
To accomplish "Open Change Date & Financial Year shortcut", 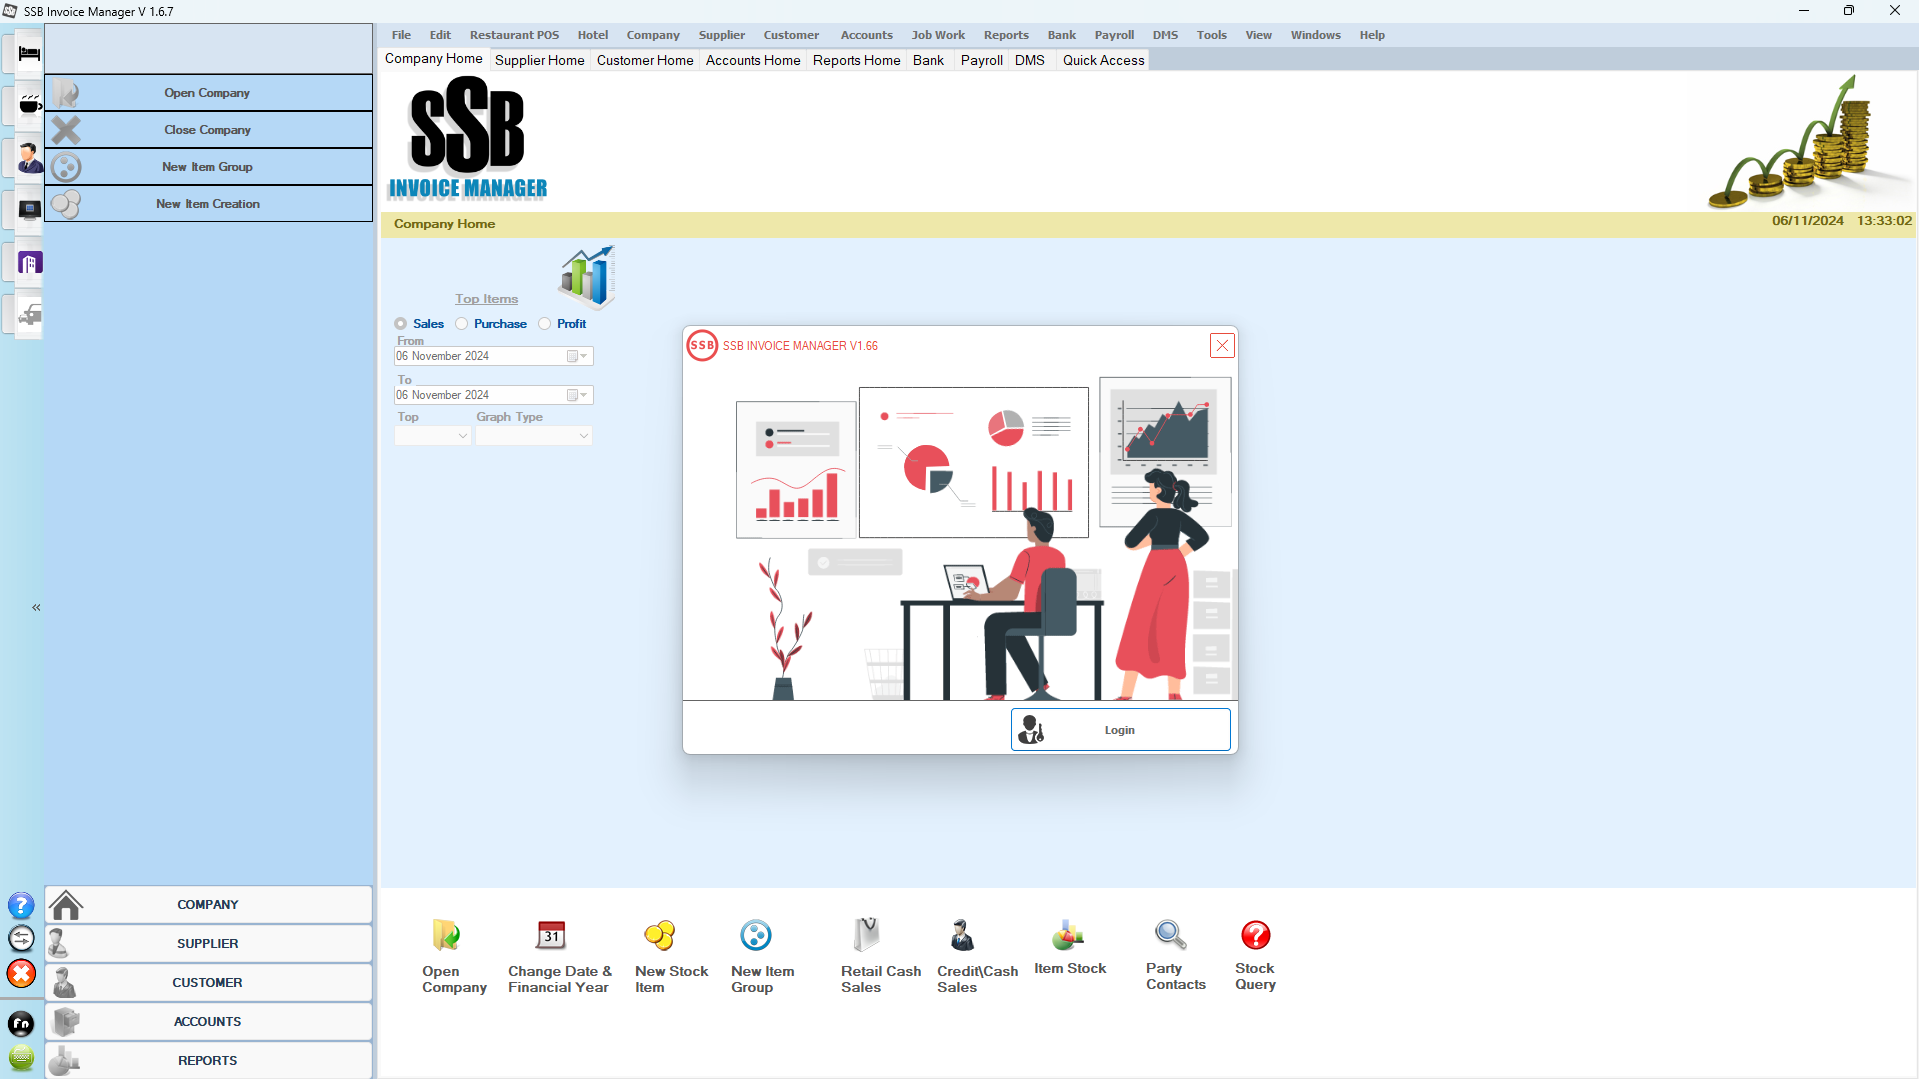I will (x=551, y=935).
